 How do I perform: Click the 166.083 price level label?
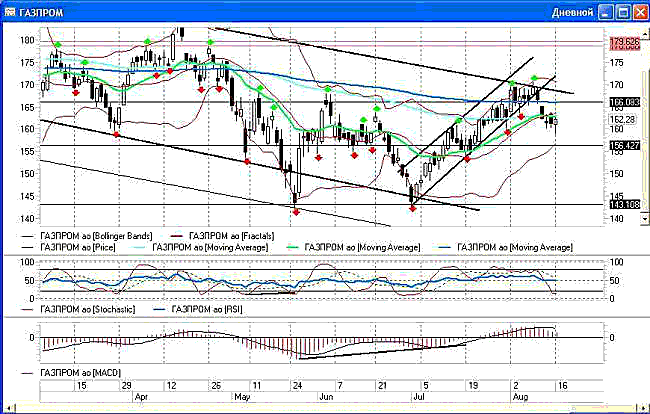(624, 102)
